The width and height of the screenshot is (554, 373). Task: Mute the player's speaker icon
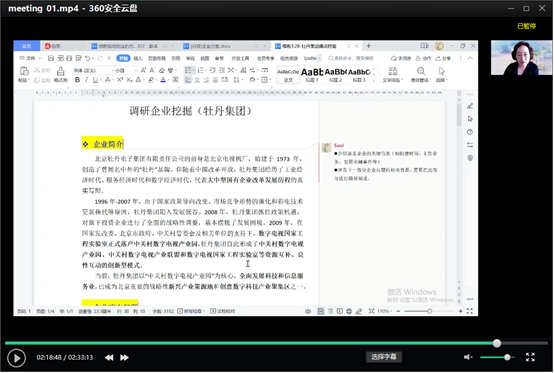[468, 357]
